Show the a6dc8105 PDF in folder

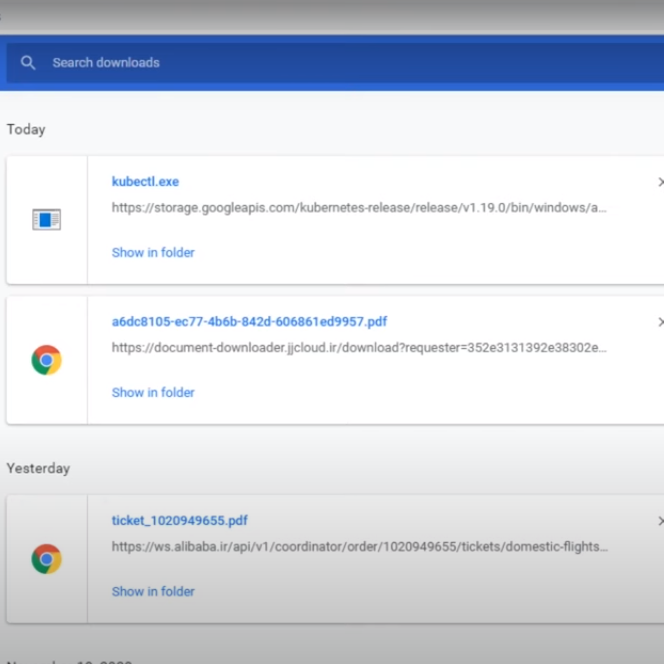[153, 393]
